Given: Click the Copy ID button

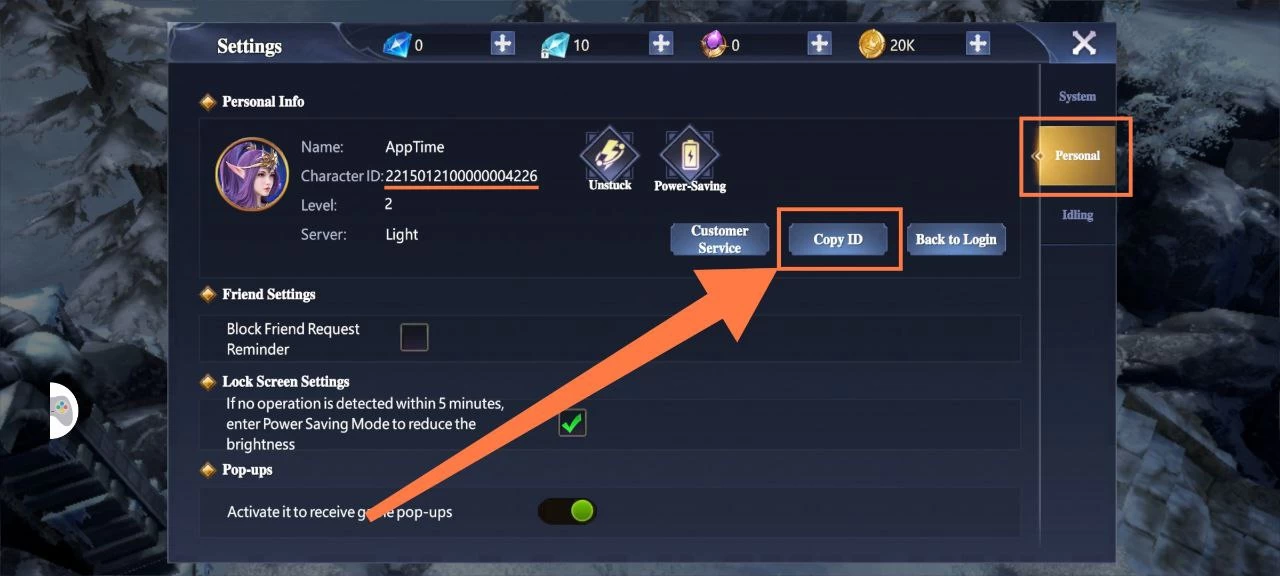Looking at the screenshot, I should [838, 239].
